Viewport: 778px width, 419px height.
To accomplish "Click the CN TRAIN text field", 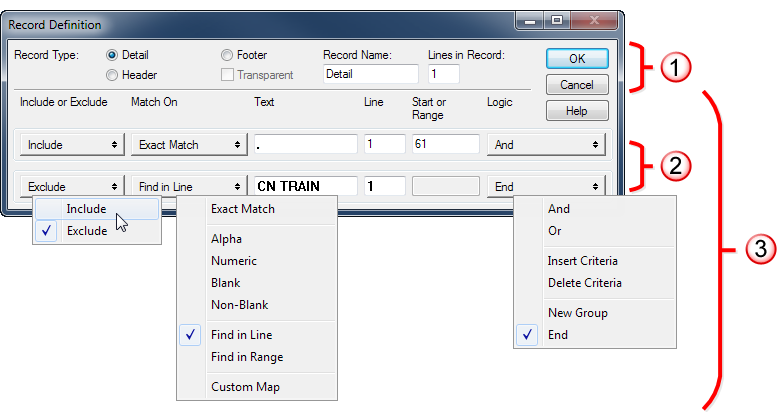I will 305,186.
